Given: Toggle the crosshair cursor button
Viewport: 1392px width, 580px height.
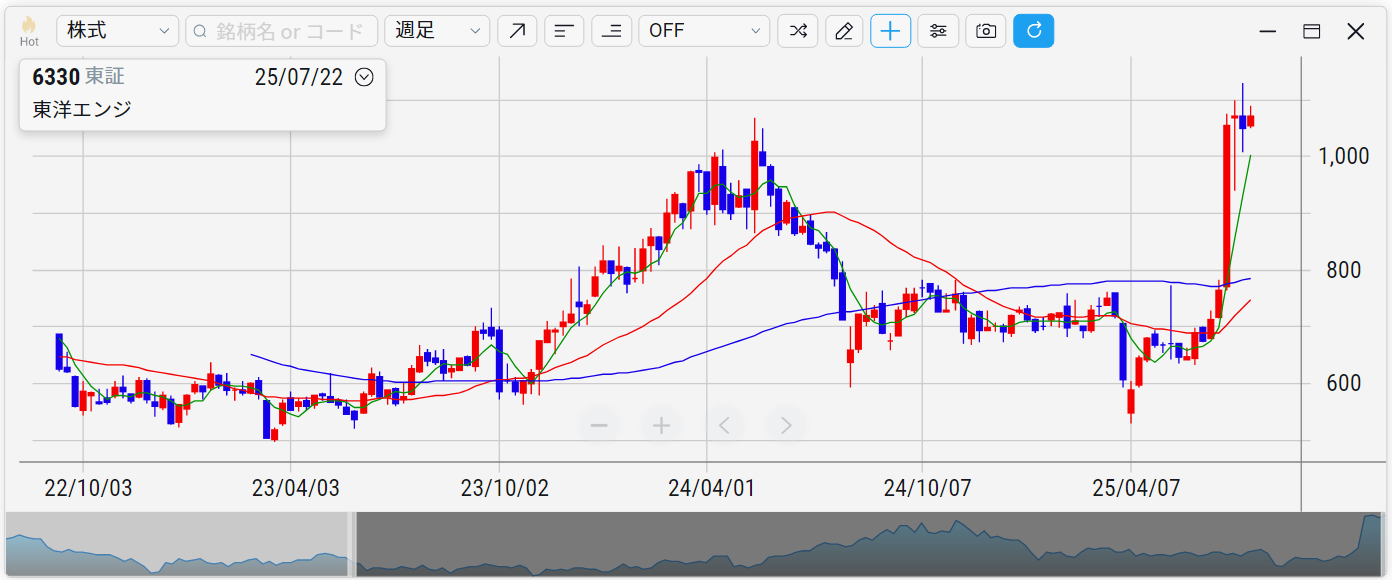Looking at the screenshot, I should 890,31.
